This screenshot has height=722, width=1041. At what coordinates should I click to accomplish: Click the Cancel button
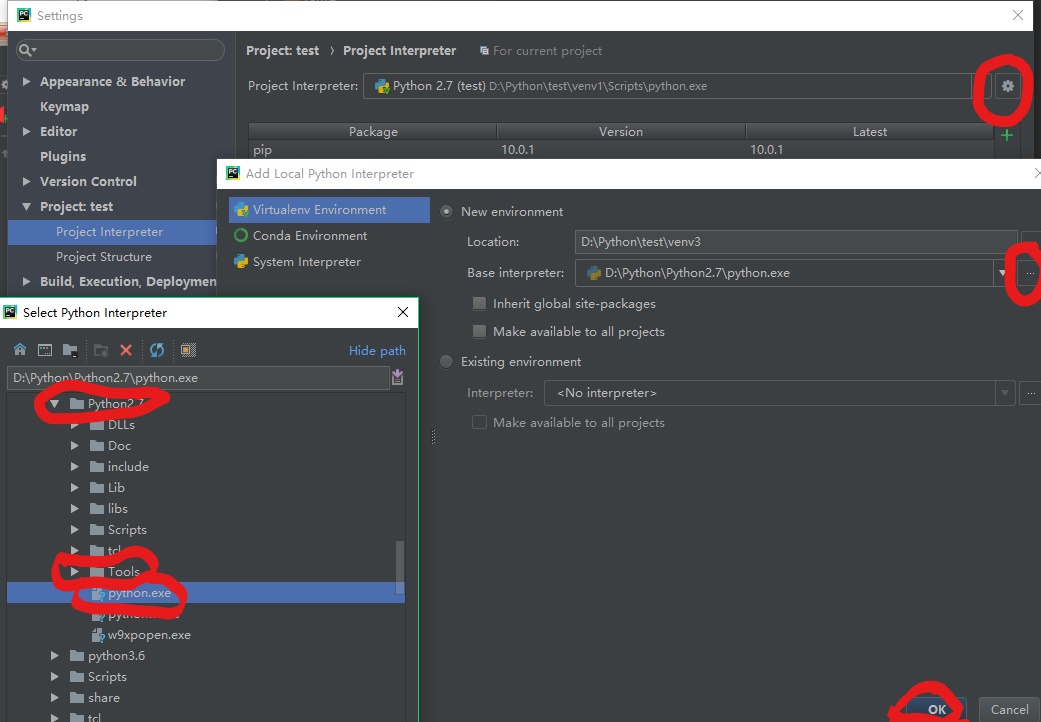pyautogui.click(x=1009, y=709)
